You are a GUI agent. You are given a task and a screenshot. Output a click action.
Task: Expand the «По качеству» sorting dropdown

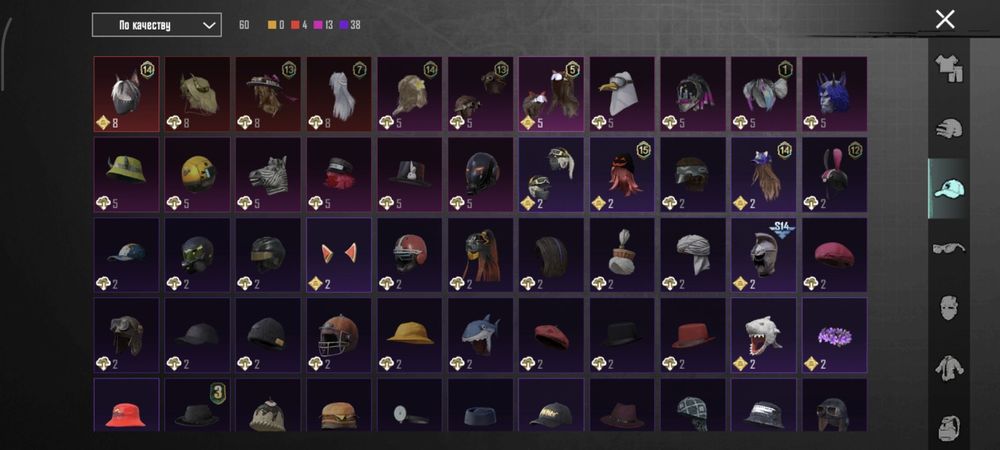157,25
